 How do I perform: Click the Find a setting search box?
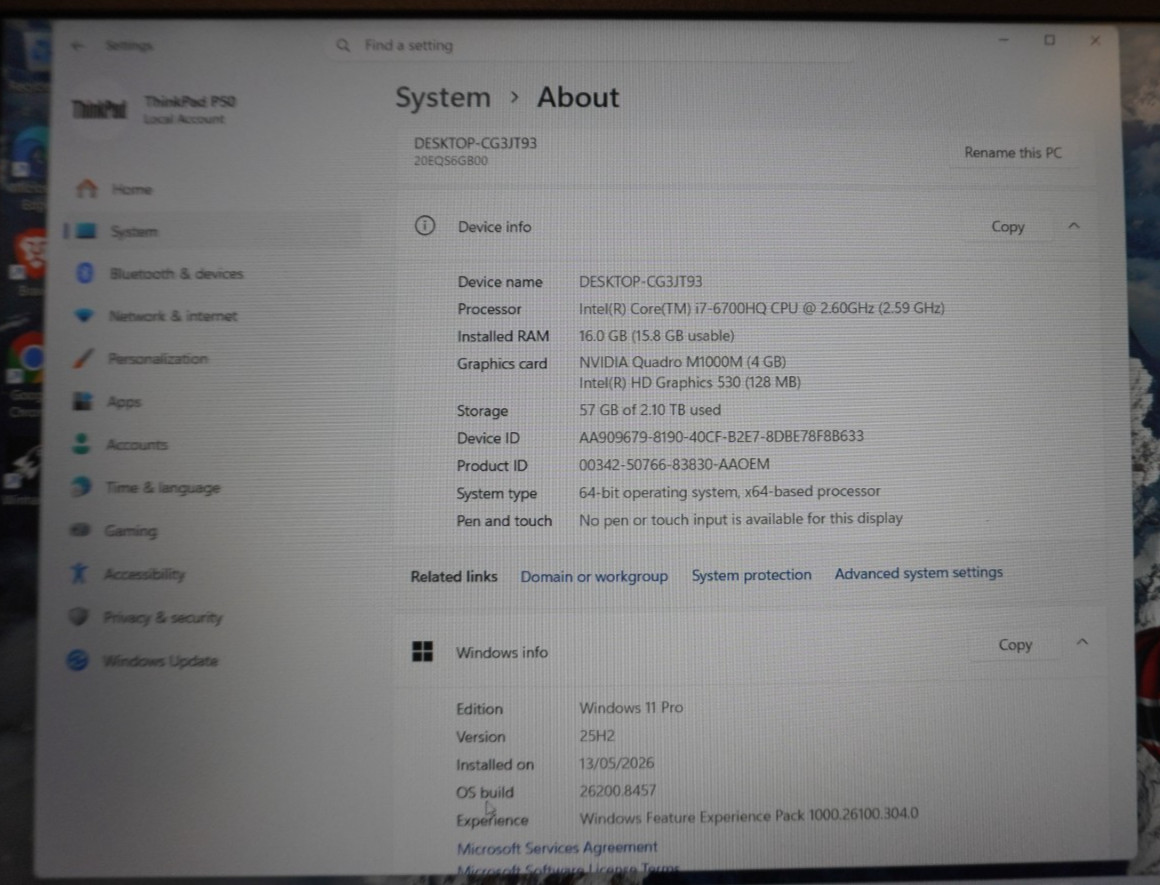[x=592, y=45]
